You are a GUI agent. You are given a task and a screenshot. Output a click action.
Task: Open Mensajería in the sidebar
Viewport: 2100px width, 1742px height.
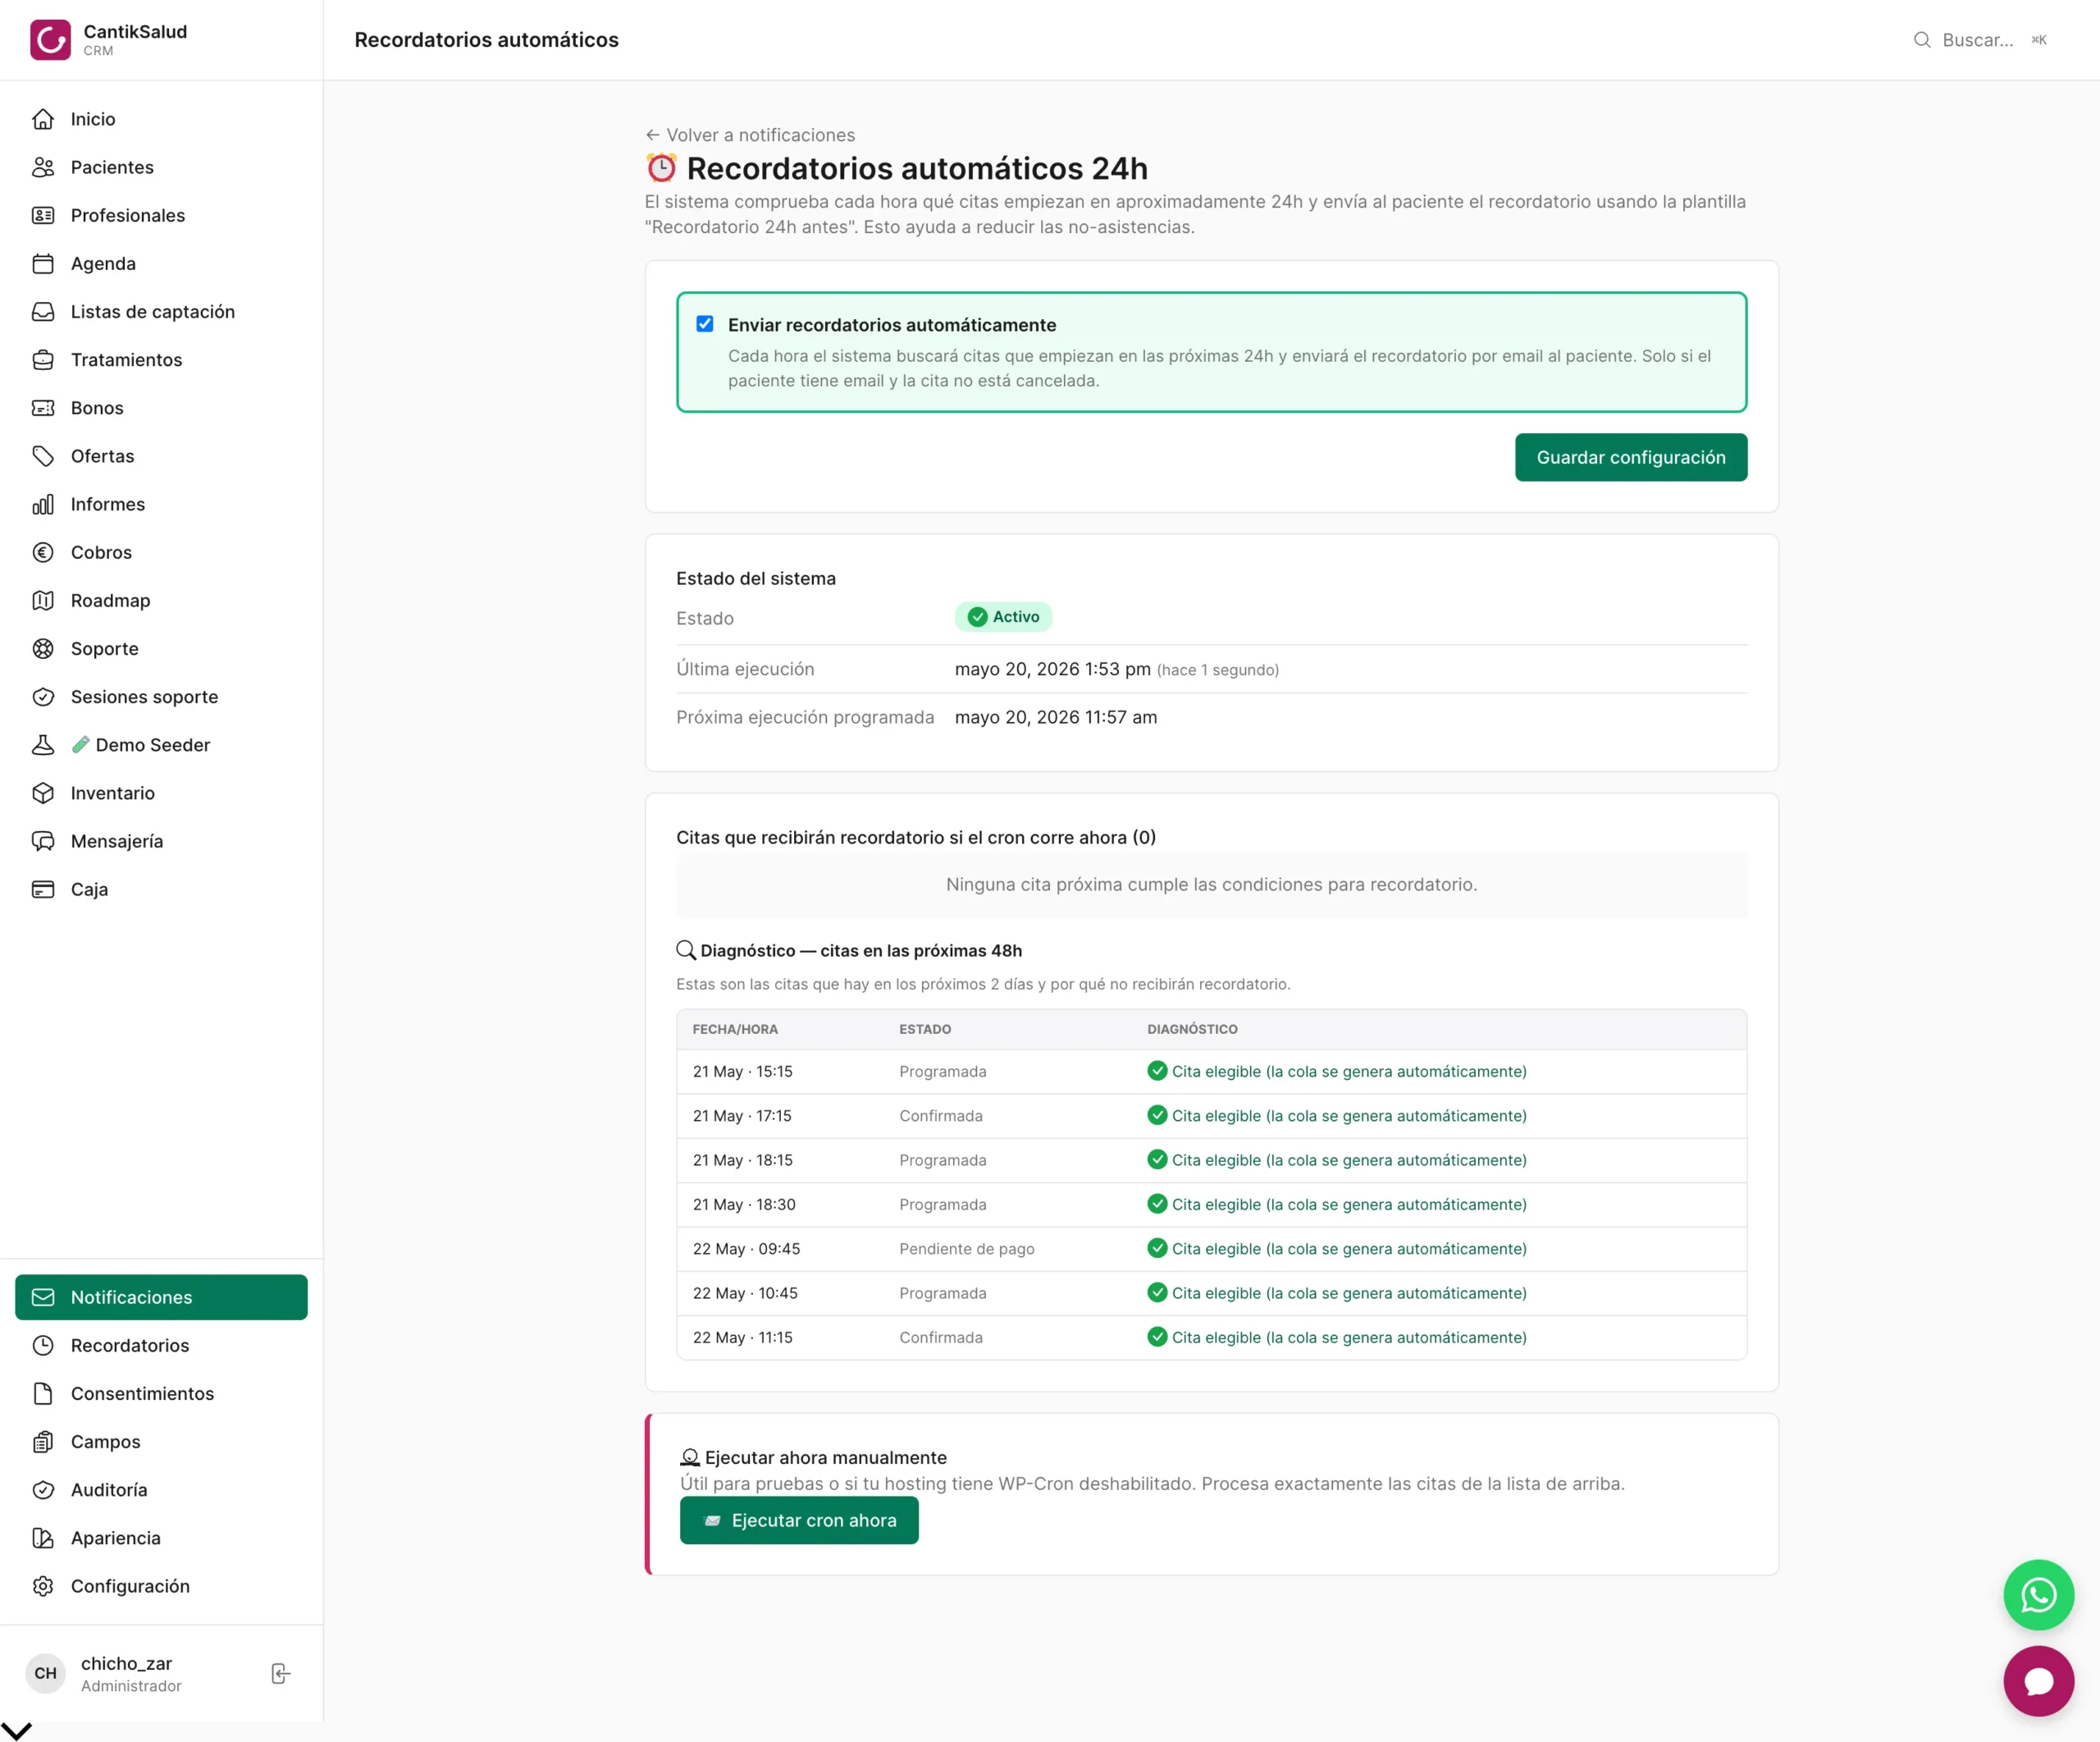tap(161, 841)
